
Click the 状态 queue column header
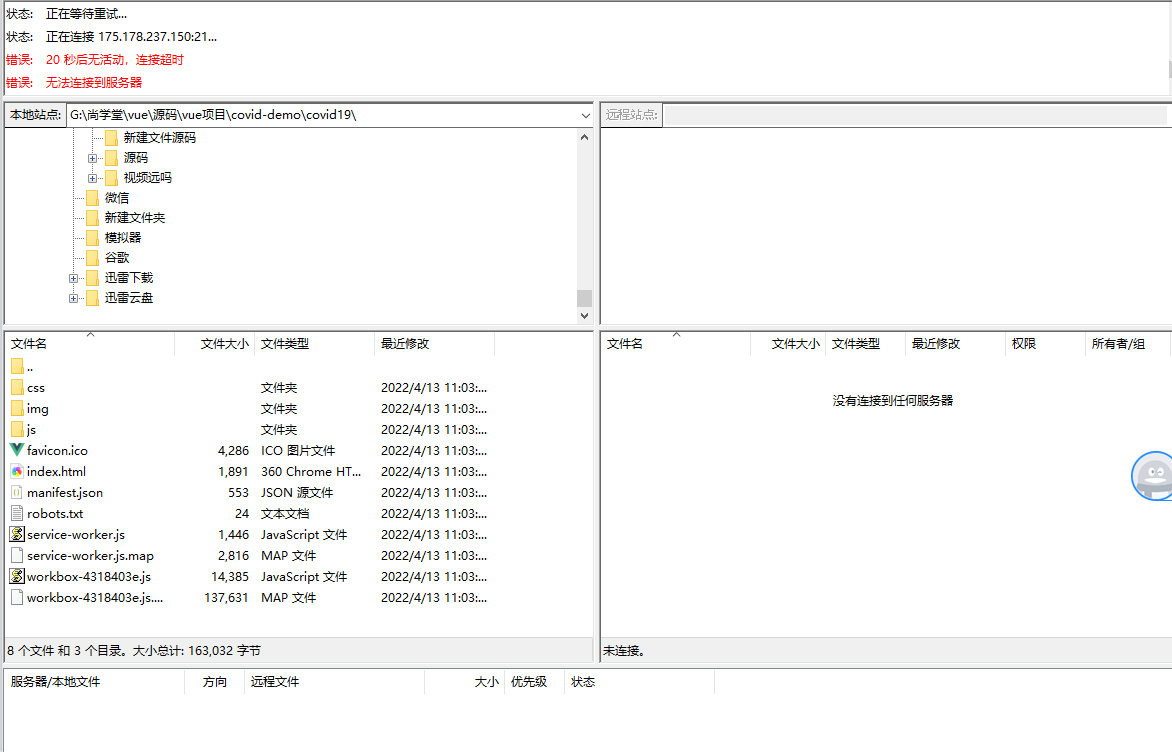639,682
